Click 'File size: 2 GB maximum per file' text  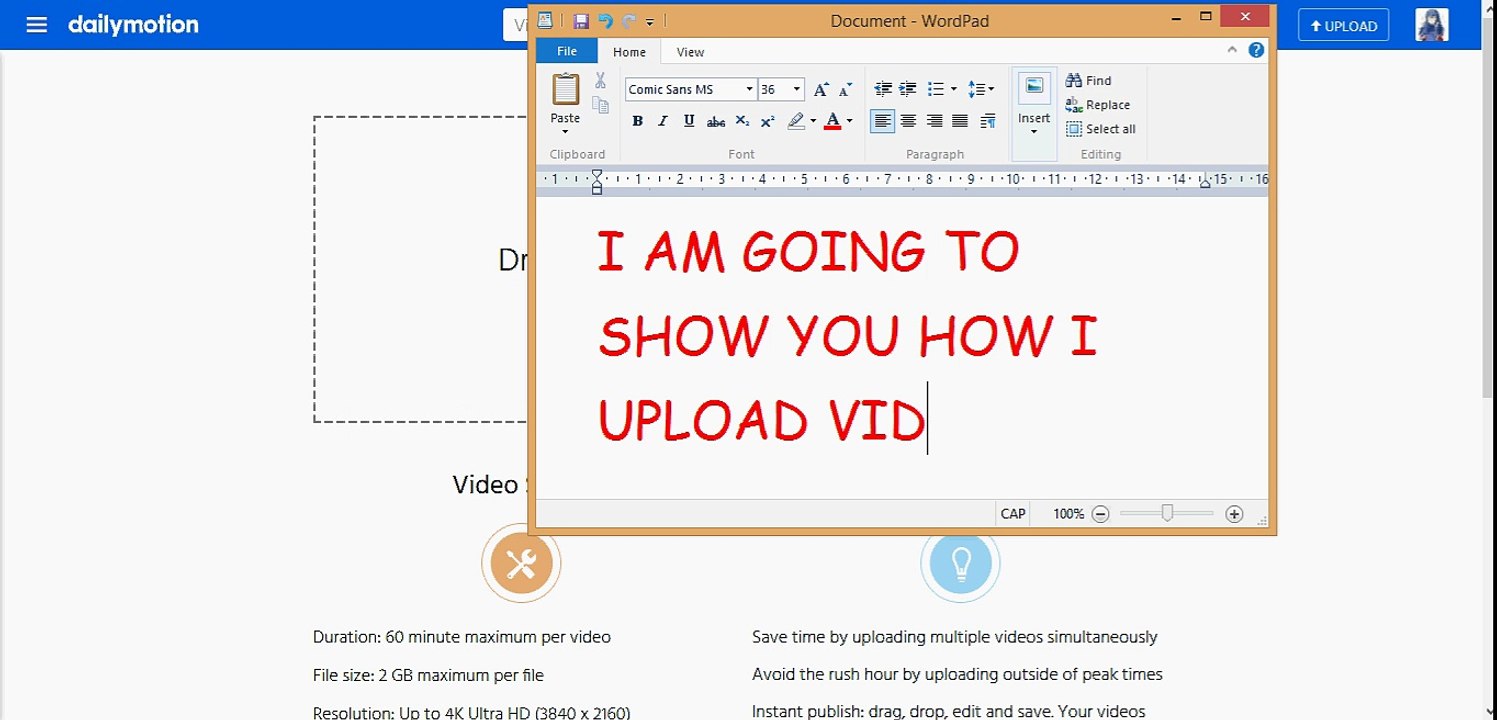point(428,675)
